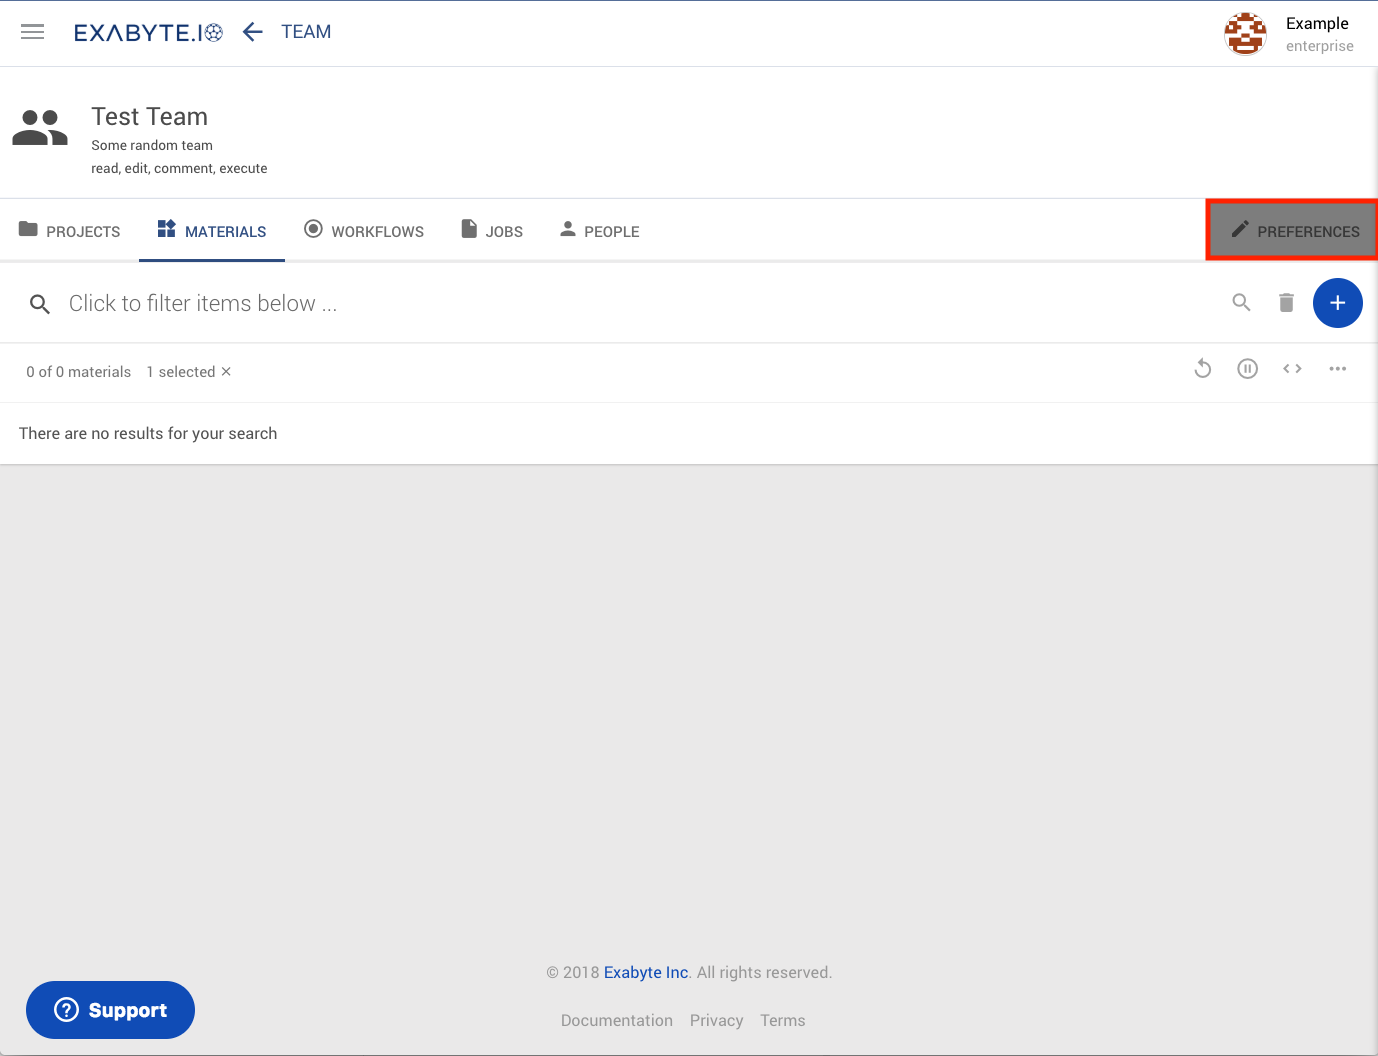The width and height of the screenshot is (1378, 1056).
Task: Switch to the Workflows tab
Action: pyautogui.click(x=364, y=231)
